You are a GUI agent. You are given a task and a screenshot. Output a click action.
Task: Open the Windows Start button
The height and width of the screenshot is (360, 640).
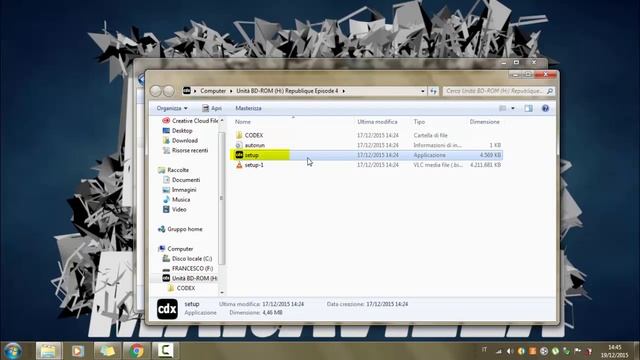[x=13, y=351]
